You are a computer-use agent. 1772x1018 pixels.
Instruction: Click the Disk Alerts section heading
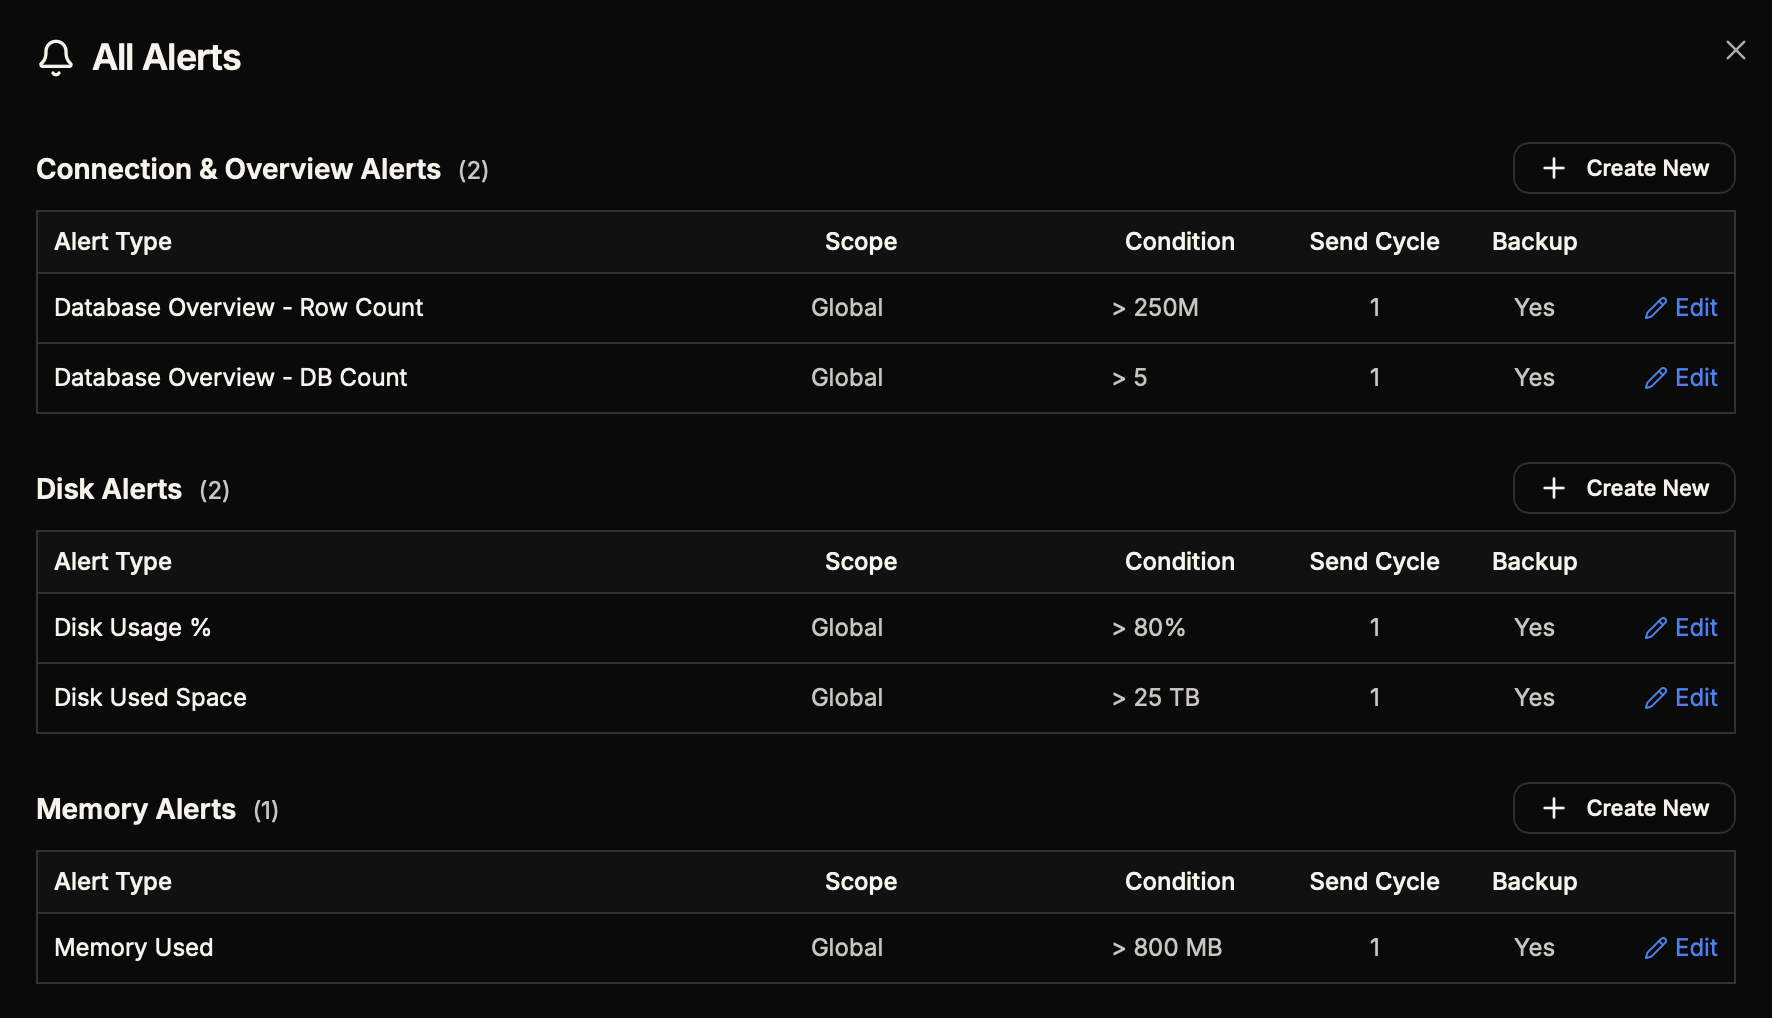click(x=109, y=489)
